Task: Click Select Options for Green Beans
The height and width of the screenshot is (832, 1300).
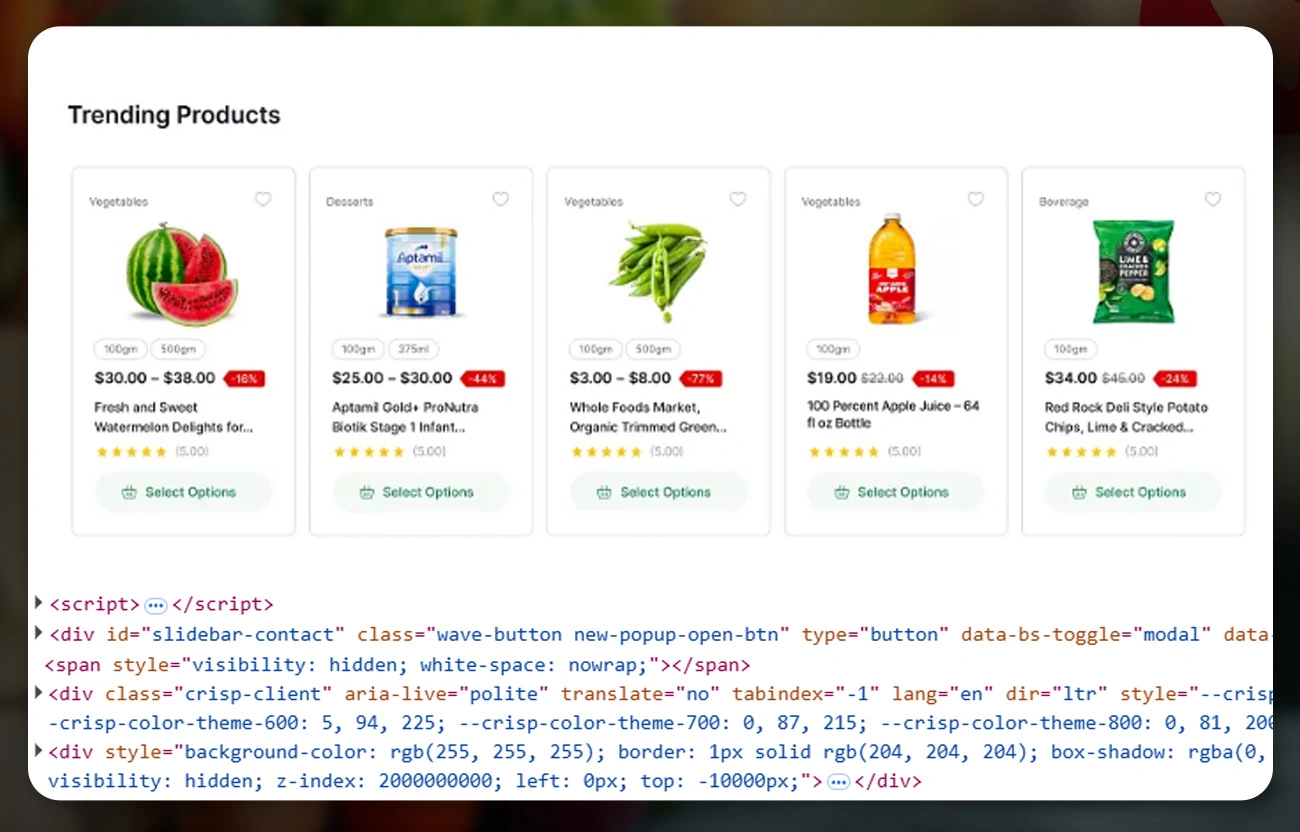Action: click(x=659, y=492)
